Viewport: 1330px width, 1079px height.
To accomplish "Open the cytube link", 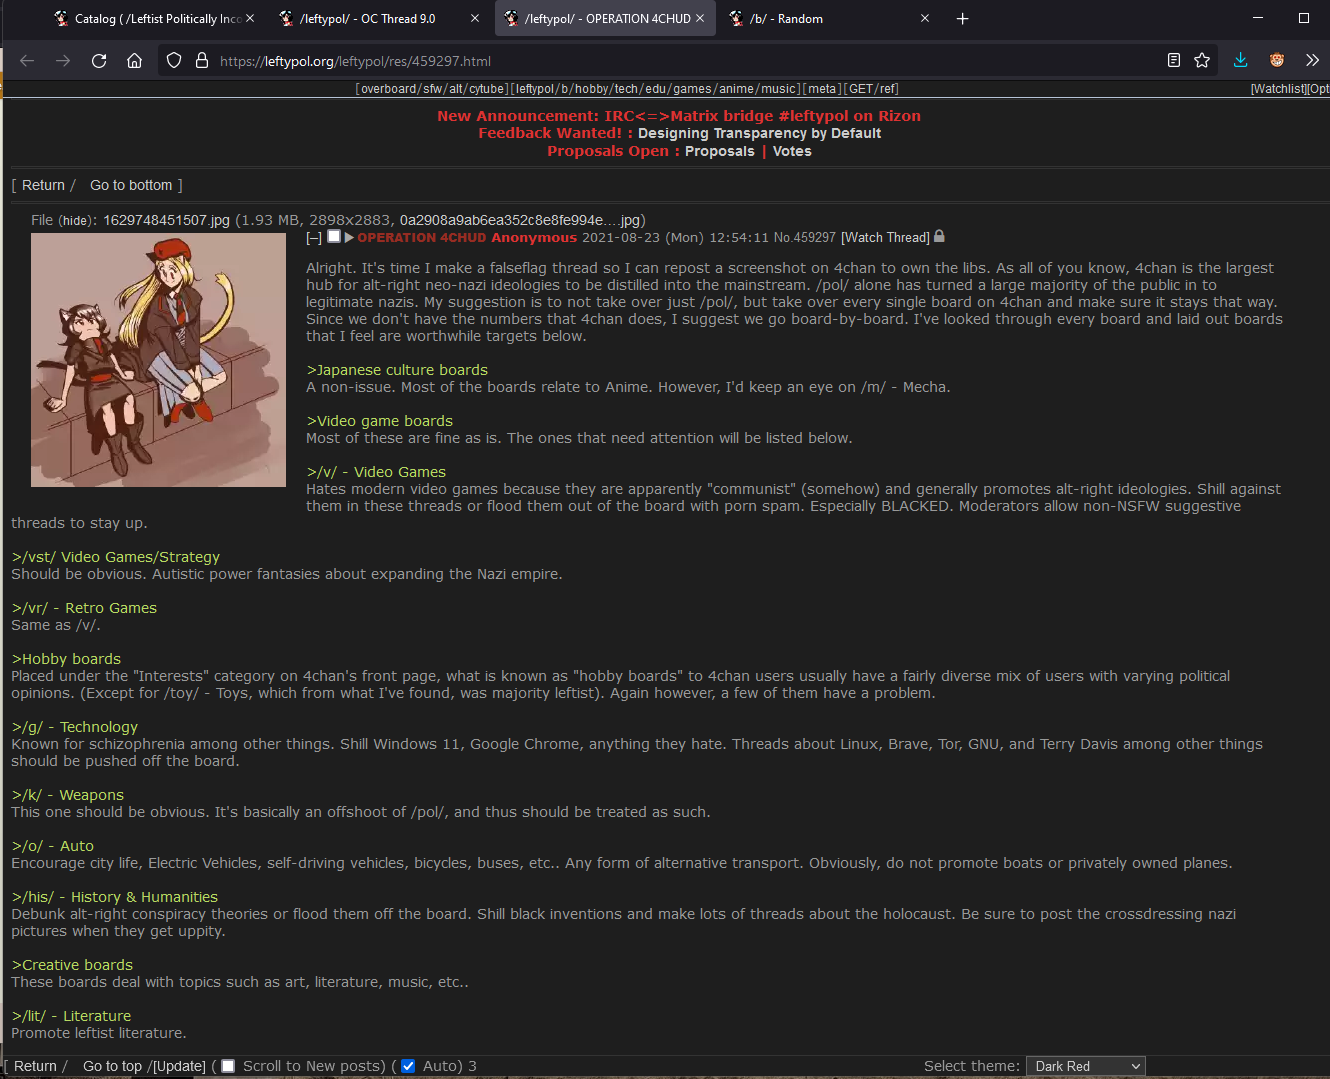I will point(487,89).
